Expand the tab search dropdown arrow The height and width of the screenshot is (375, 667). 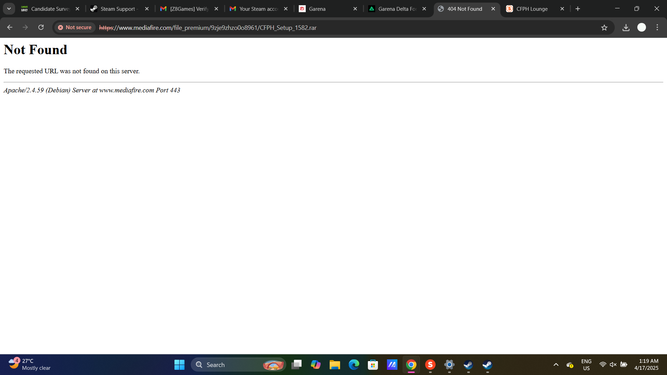point(9,9)
